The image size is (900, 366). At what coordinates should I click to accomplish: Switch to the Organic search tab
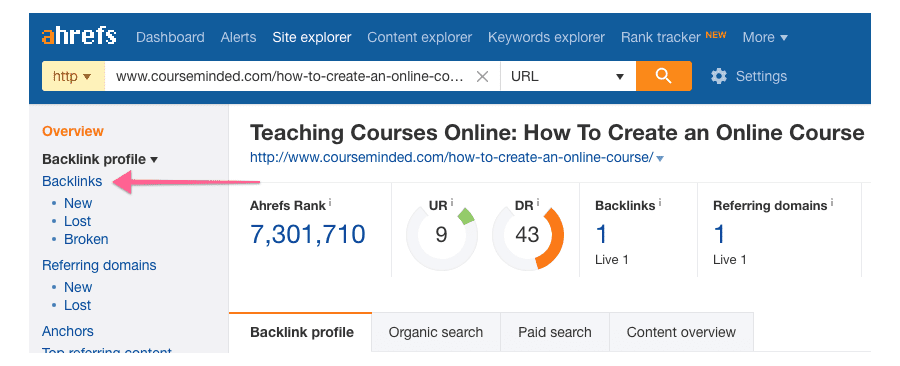436,332
